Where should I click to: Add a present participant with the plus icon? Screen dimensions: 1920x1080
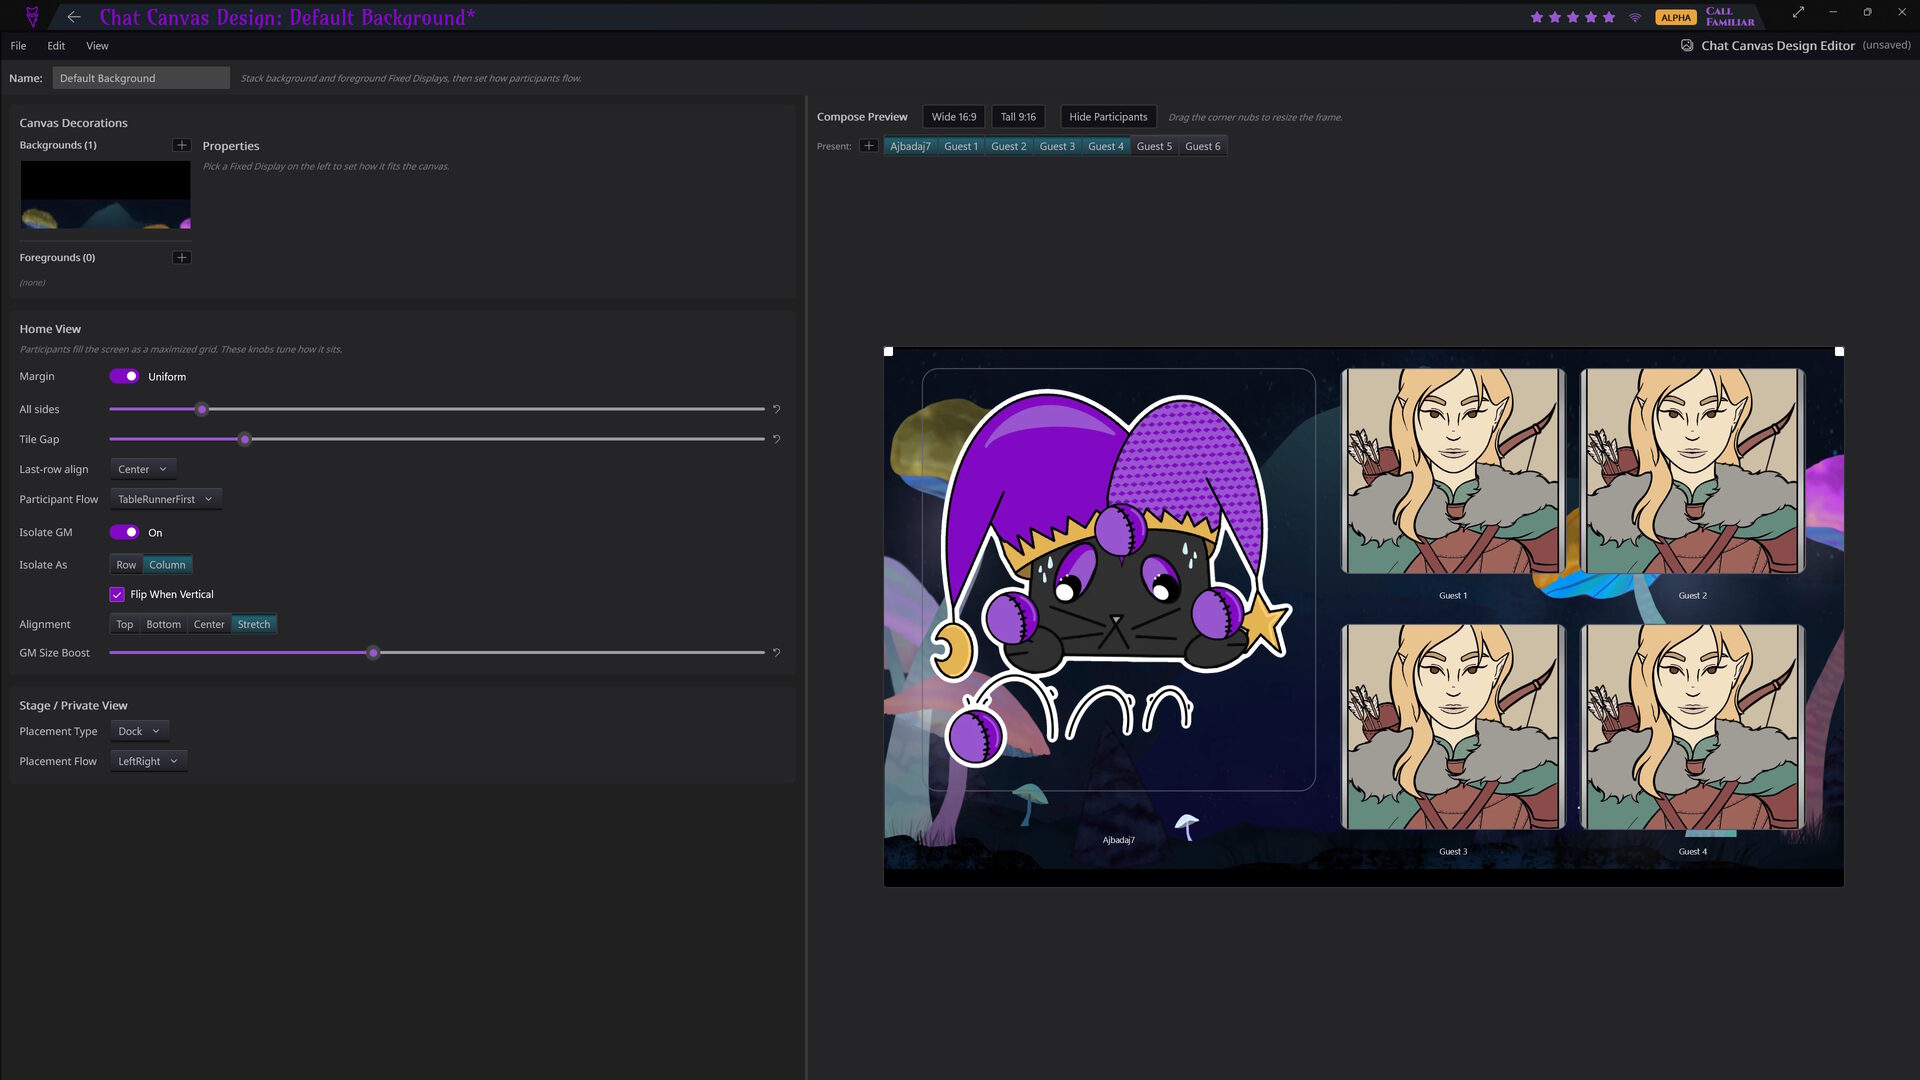pos(869,146)
